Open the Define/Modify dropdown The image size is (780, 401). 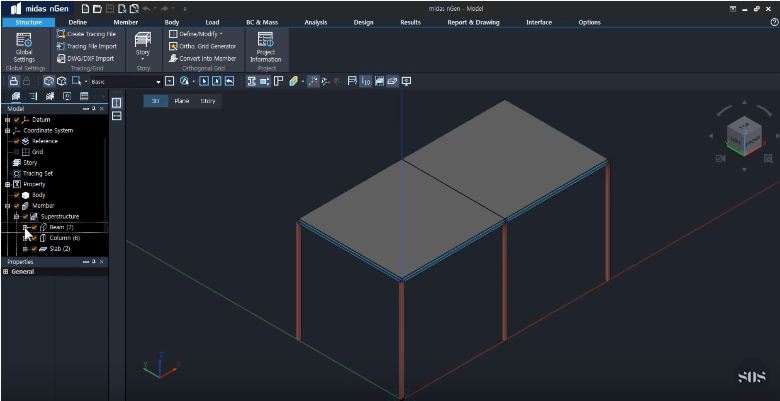pos(195,34)
